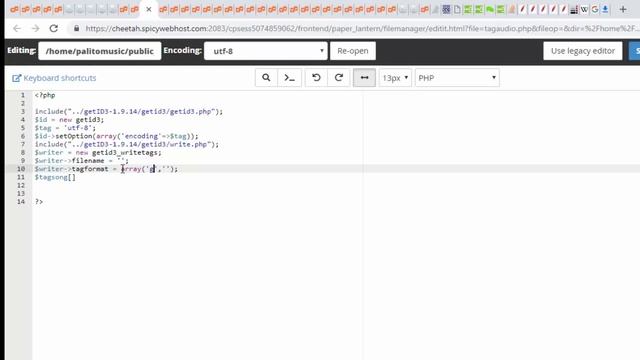Open the Keyboard shortcuts link

tap(54, 78)
